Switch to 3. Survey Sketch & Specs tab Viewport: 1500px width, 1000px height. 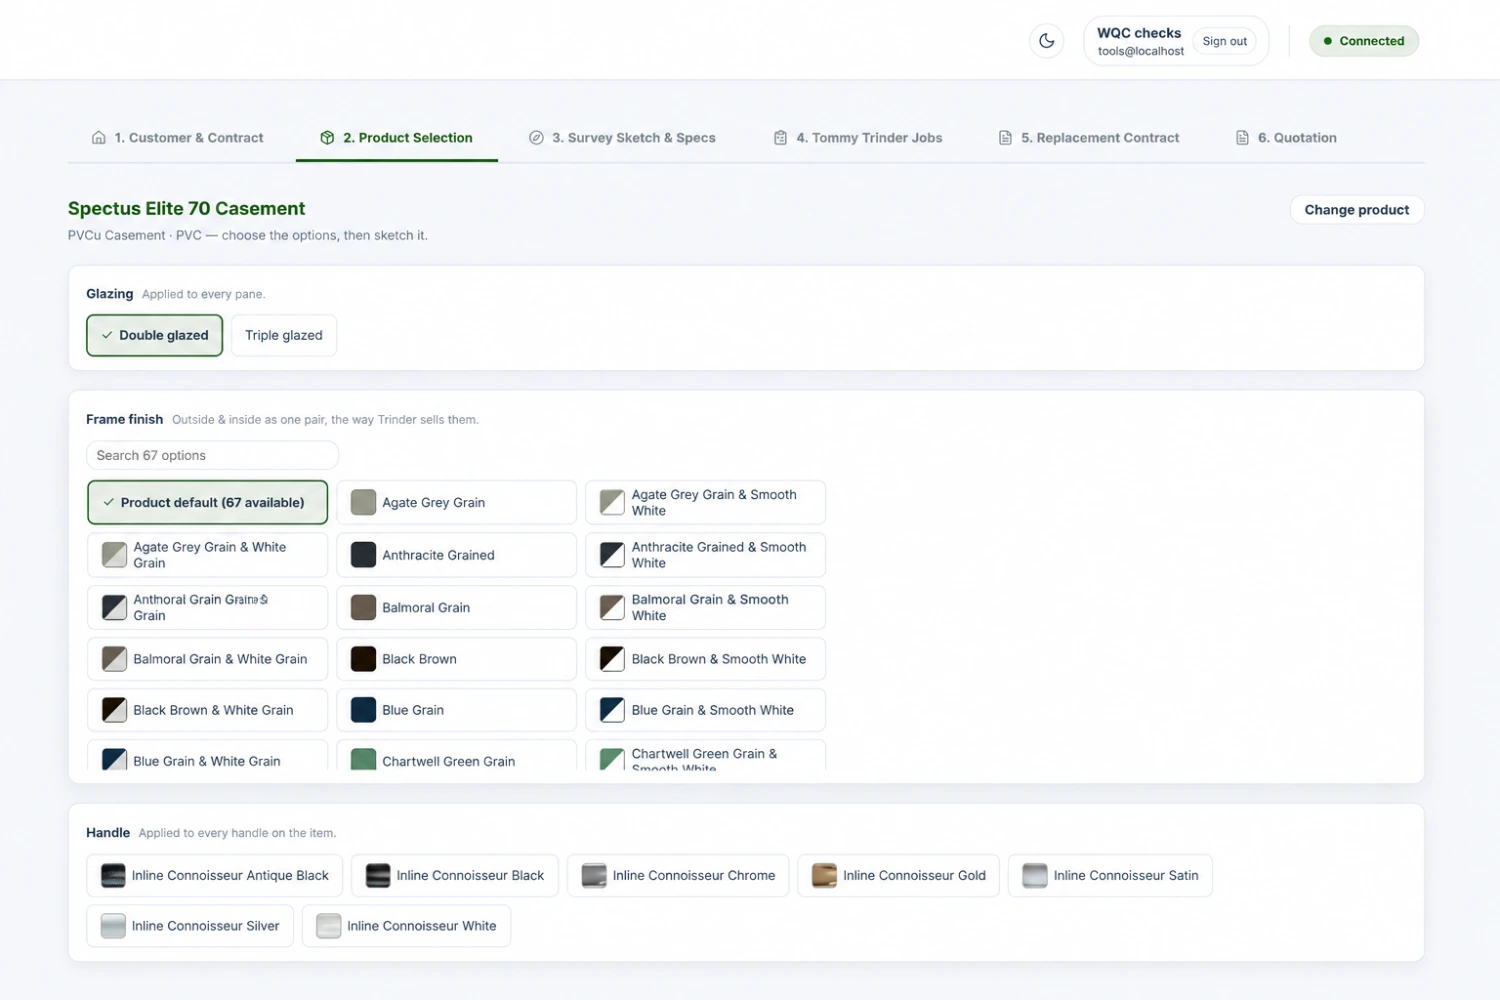(x=622, y=138)
